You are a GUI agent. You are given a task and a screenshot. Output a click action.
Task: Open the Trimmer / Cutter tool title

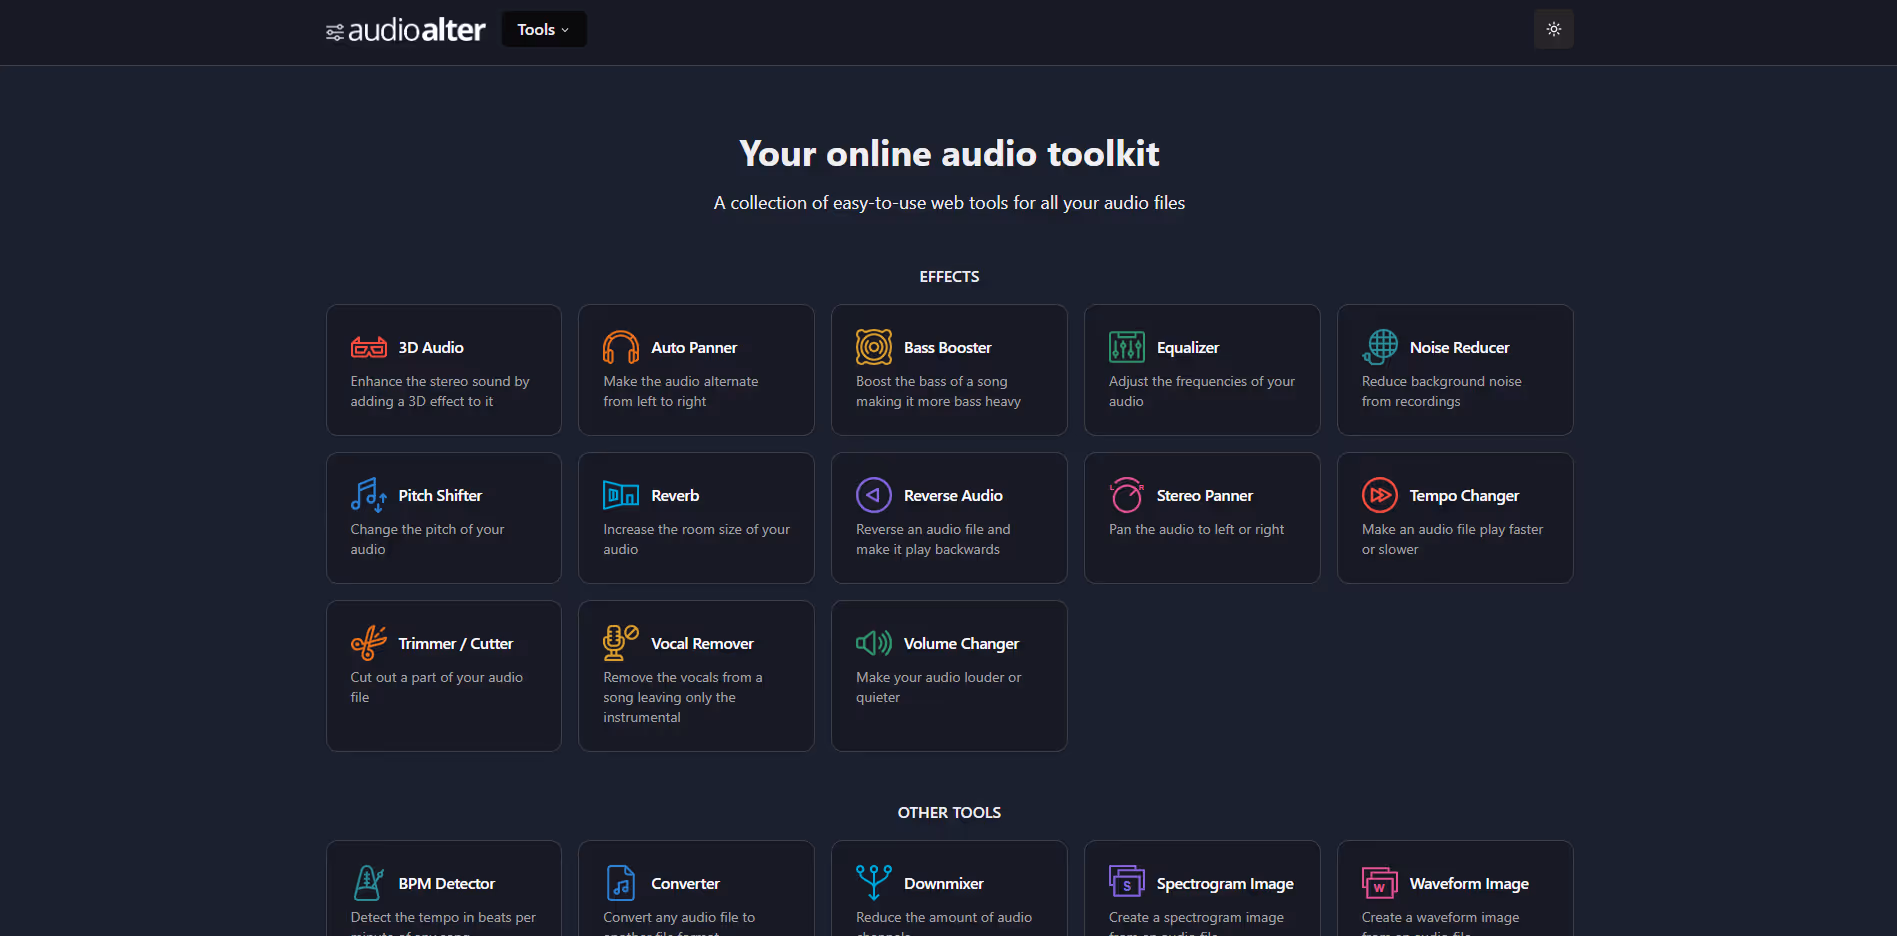point(455,644)
